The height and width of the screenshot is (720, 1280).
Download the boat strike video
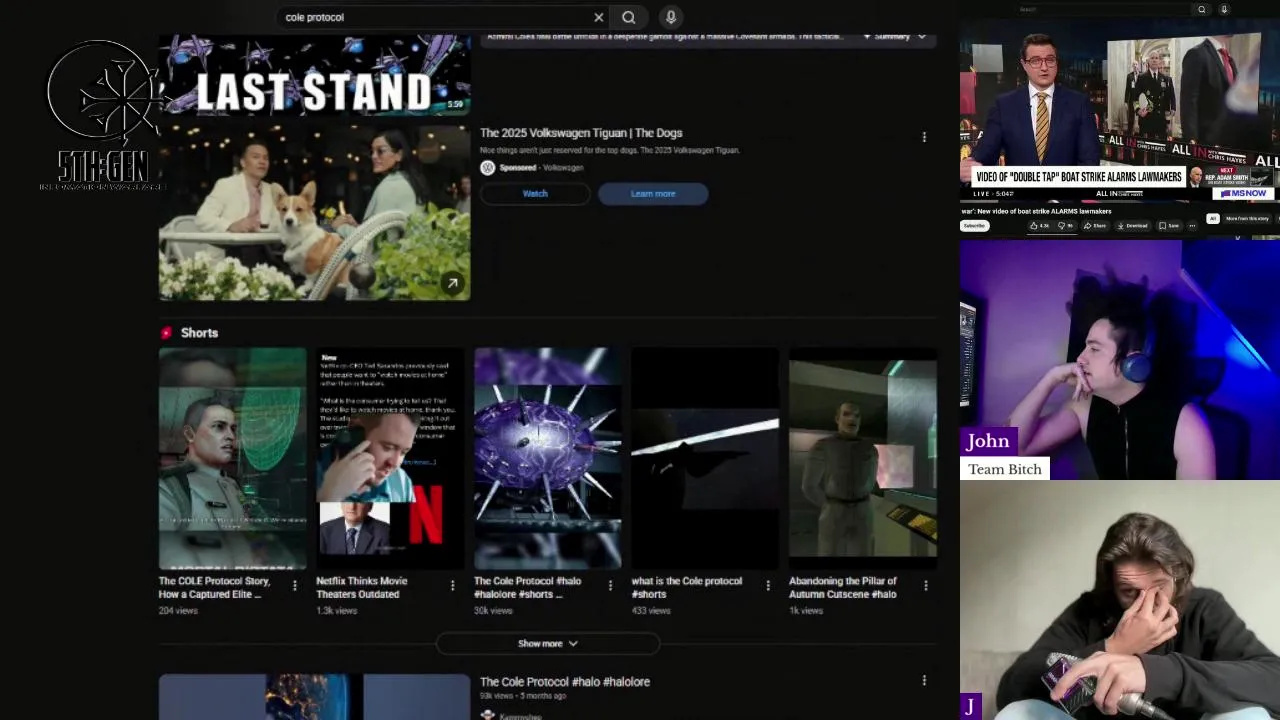(1133, 226)
